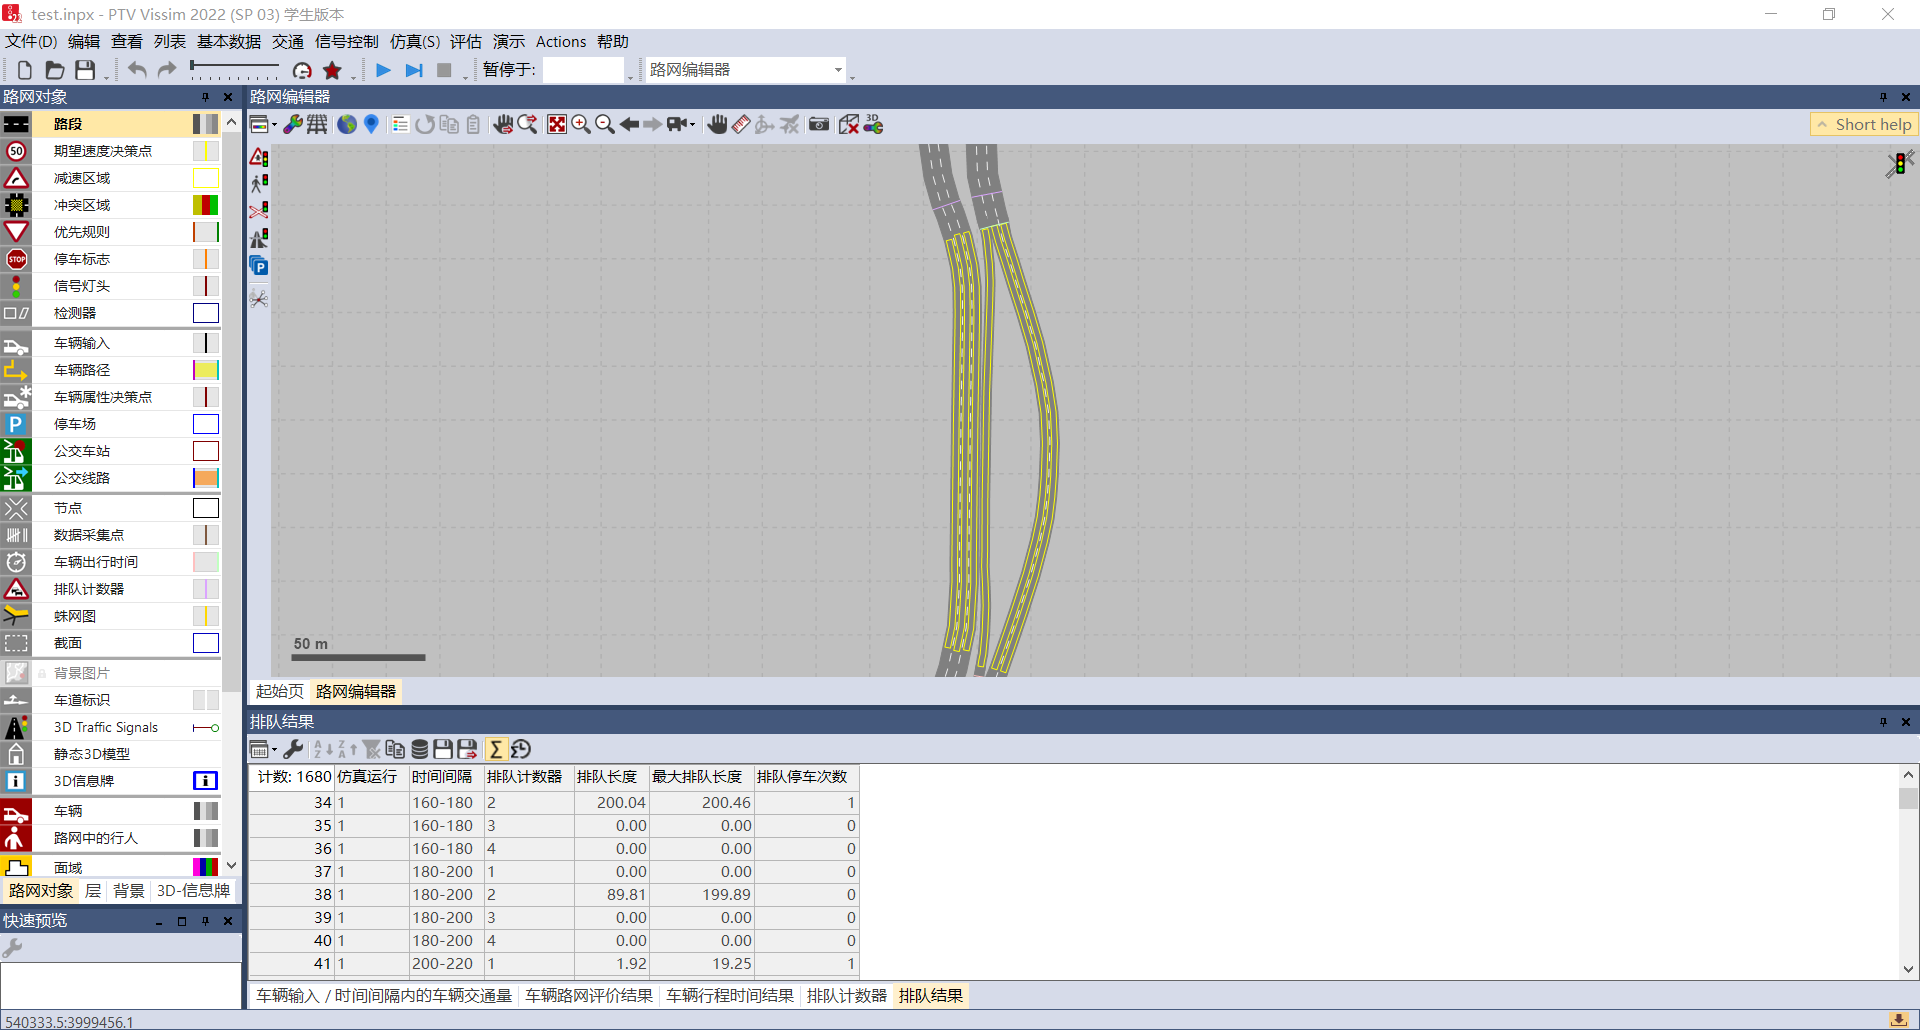Viewport: 1920px width, 1030px height.
Task: Switch to the 排队计数器 tab
Action: pyautogui.click(x=846, y=996)
